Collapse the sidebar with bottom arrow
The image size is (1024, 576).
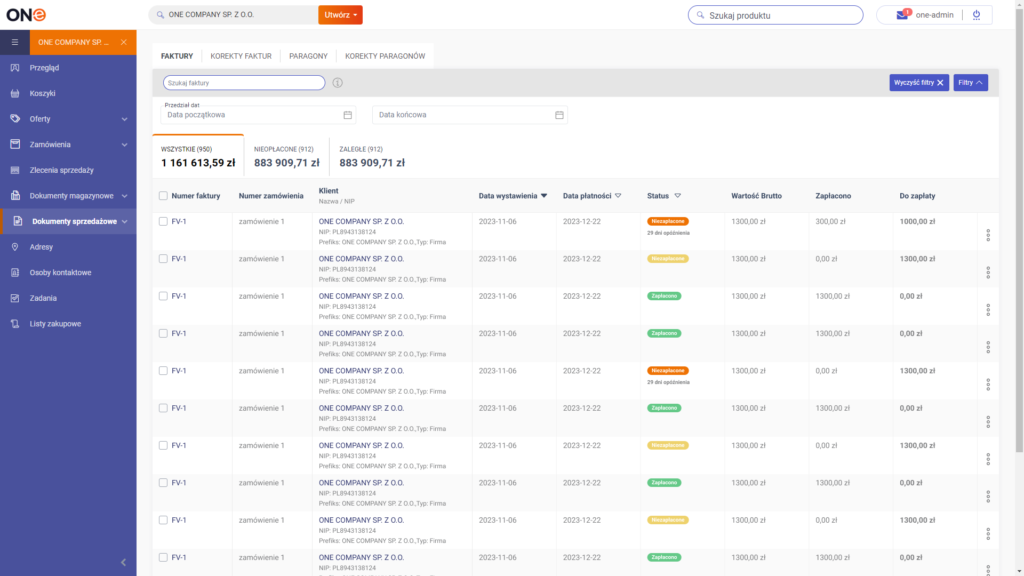123,562
